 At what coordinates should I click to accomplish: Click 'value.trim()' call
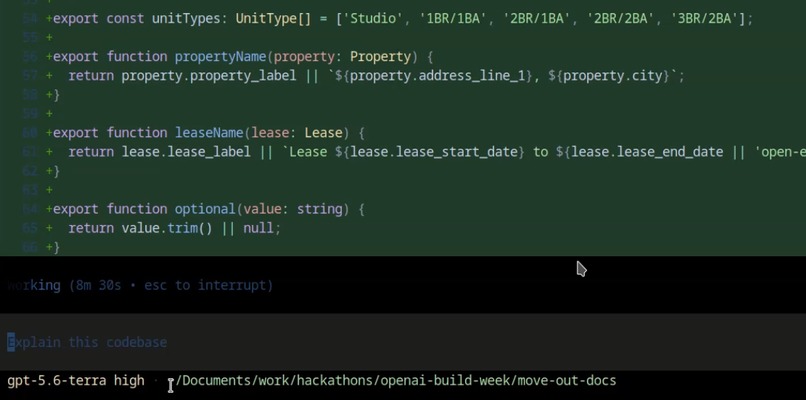(167, 228)
